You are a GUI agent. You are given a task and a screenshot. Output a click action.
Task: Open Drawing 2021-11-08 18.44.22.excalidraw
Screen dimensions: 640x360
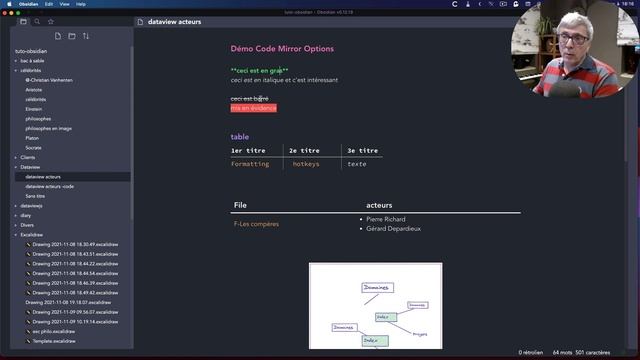[75, 264]
